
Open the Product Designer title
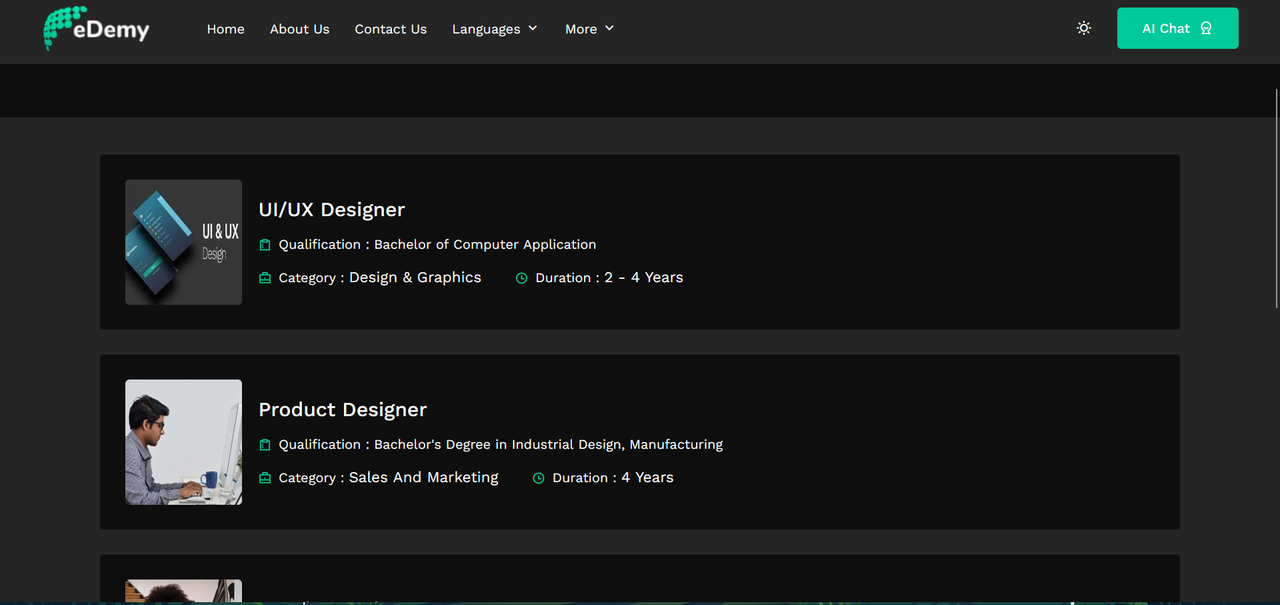[343, 409]
